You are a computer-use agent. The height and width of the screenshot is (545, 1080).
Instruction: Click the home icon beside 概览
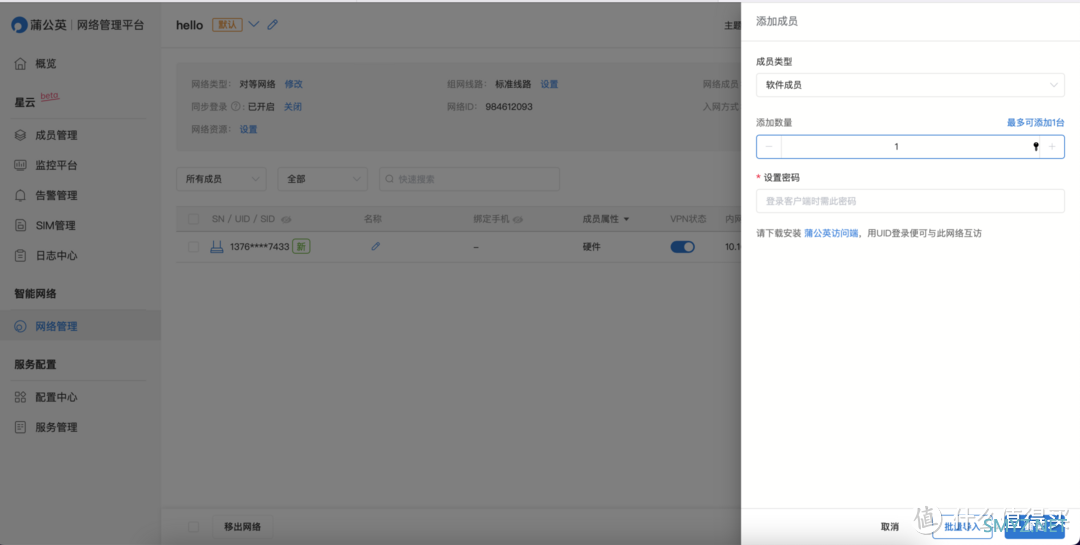point(21,63)
